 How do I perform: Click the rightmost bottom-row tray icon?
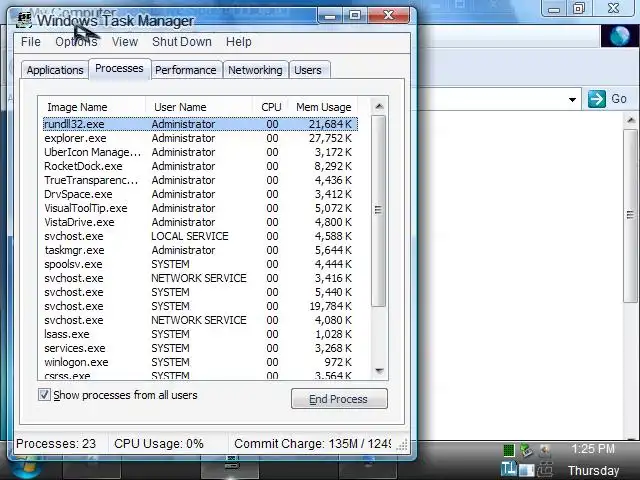pyautogui.click(x=545, y=469)
